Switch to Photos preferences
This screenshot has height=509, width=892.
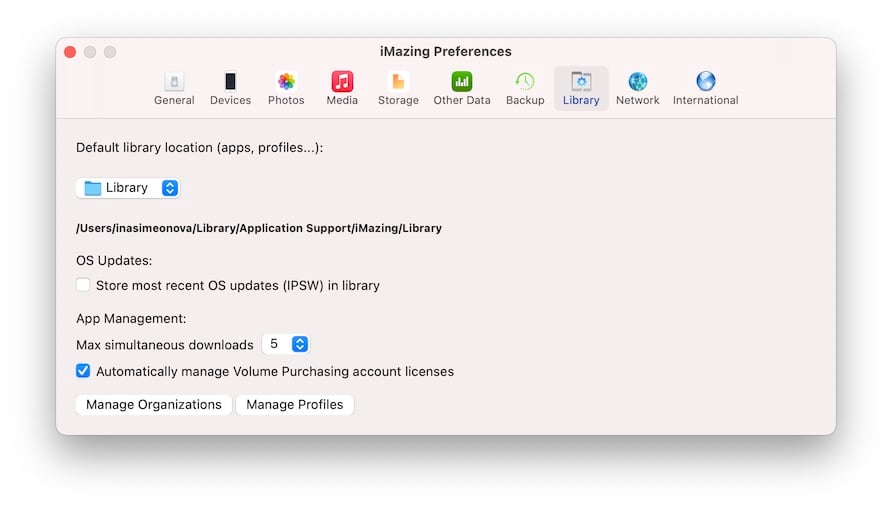point(286,89)
